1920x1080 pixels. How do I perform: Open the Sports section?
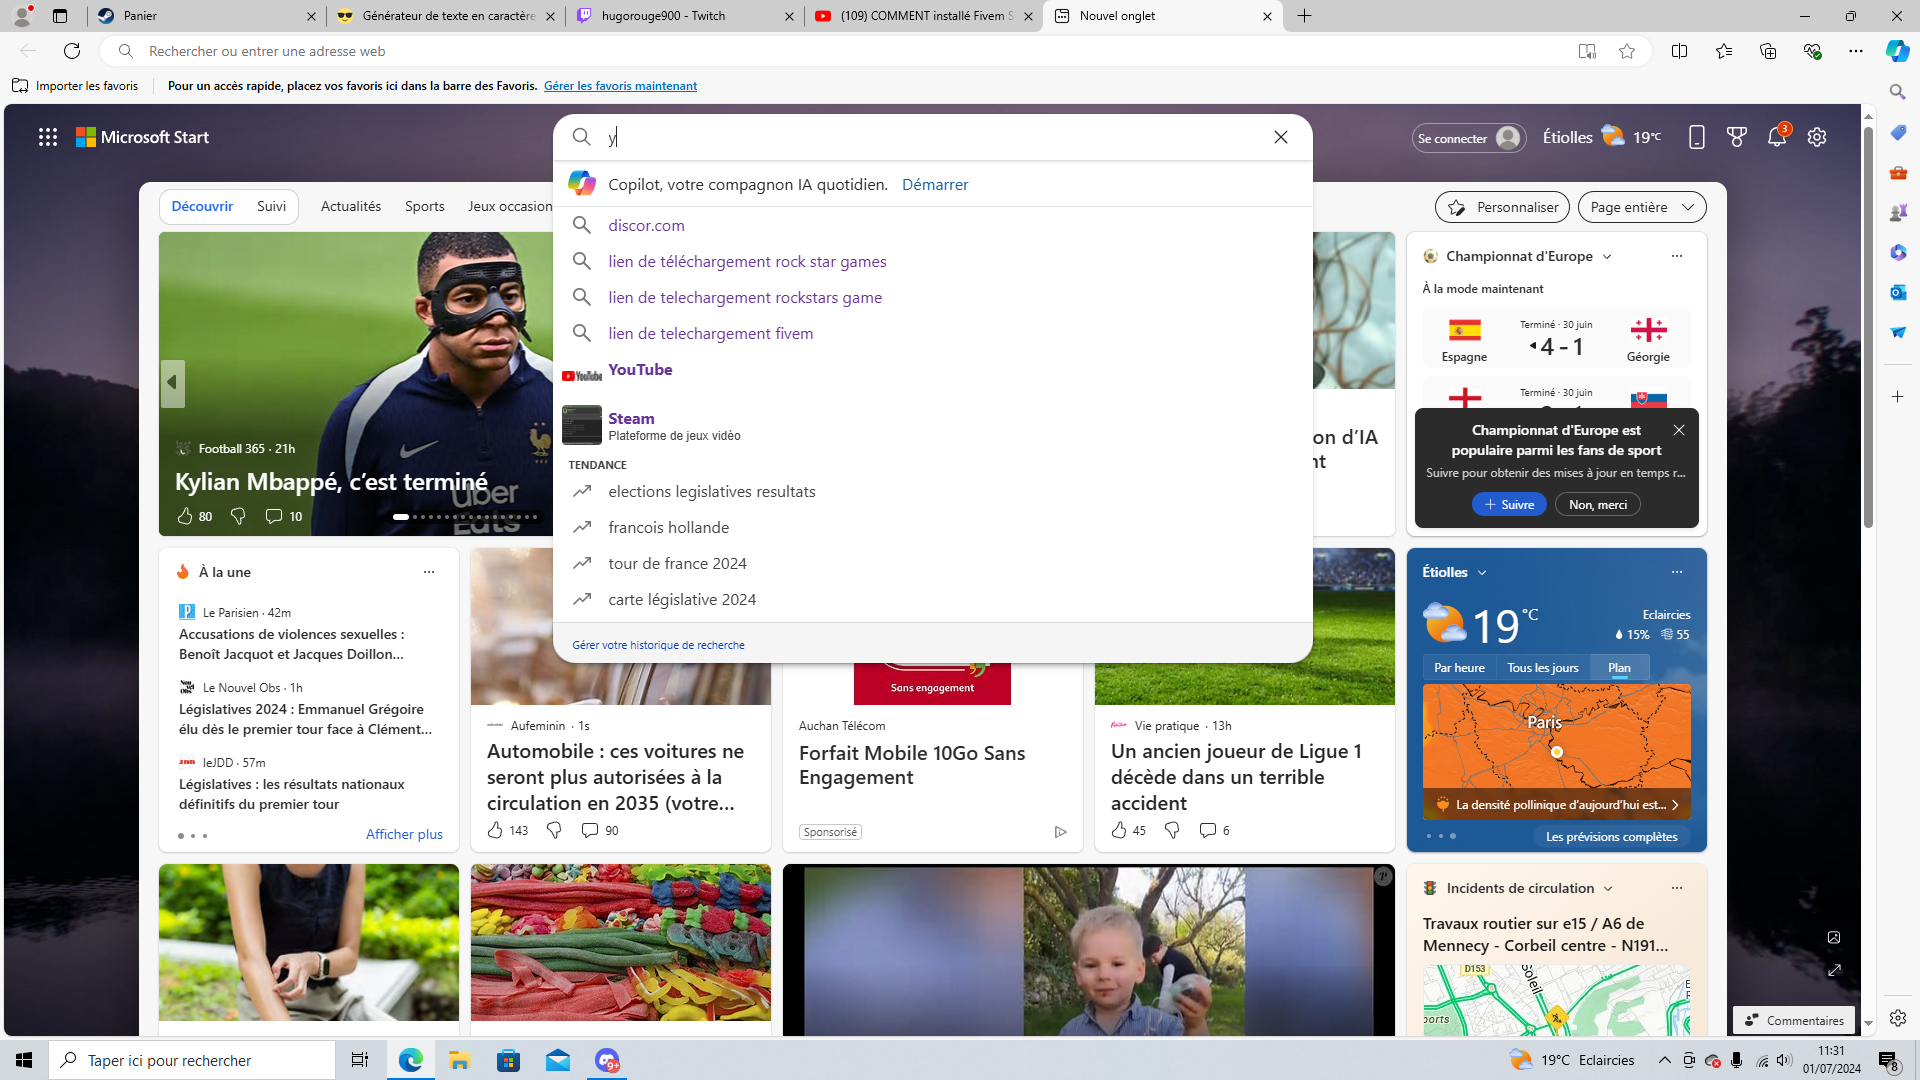coord(425,206)
